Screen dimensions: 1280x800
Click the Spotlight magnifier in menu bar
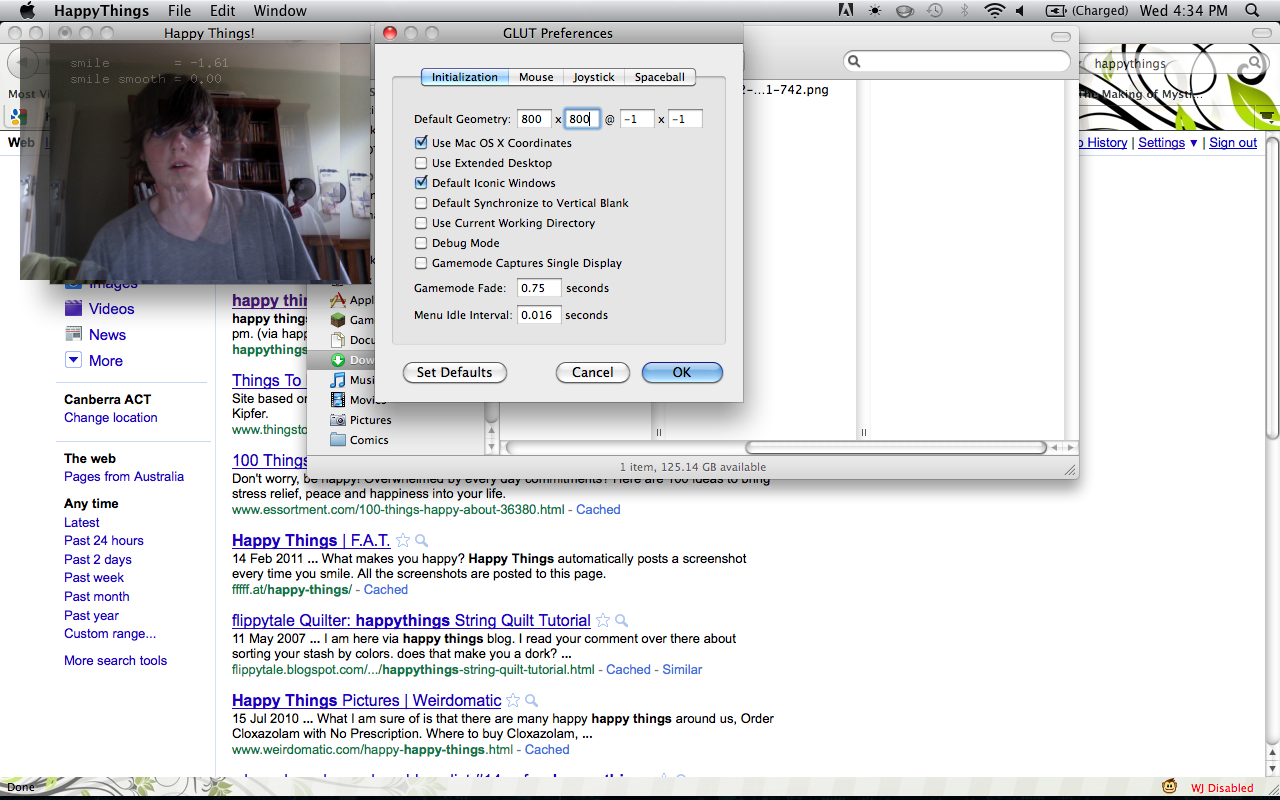pyautogui.click(x=1252, y=11)
